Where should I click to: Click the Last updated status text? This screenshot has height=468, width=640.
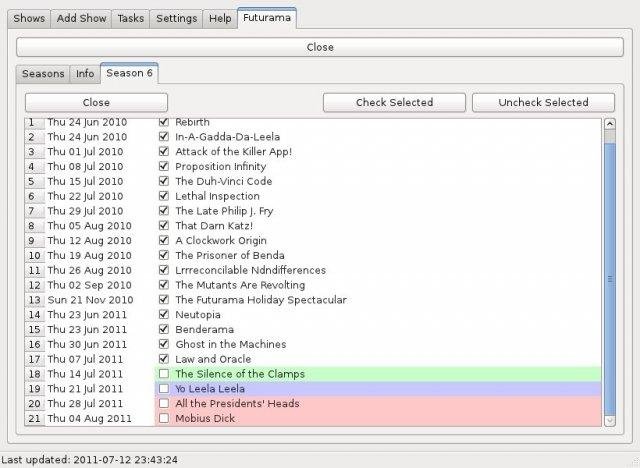click(x=89, y=460)
